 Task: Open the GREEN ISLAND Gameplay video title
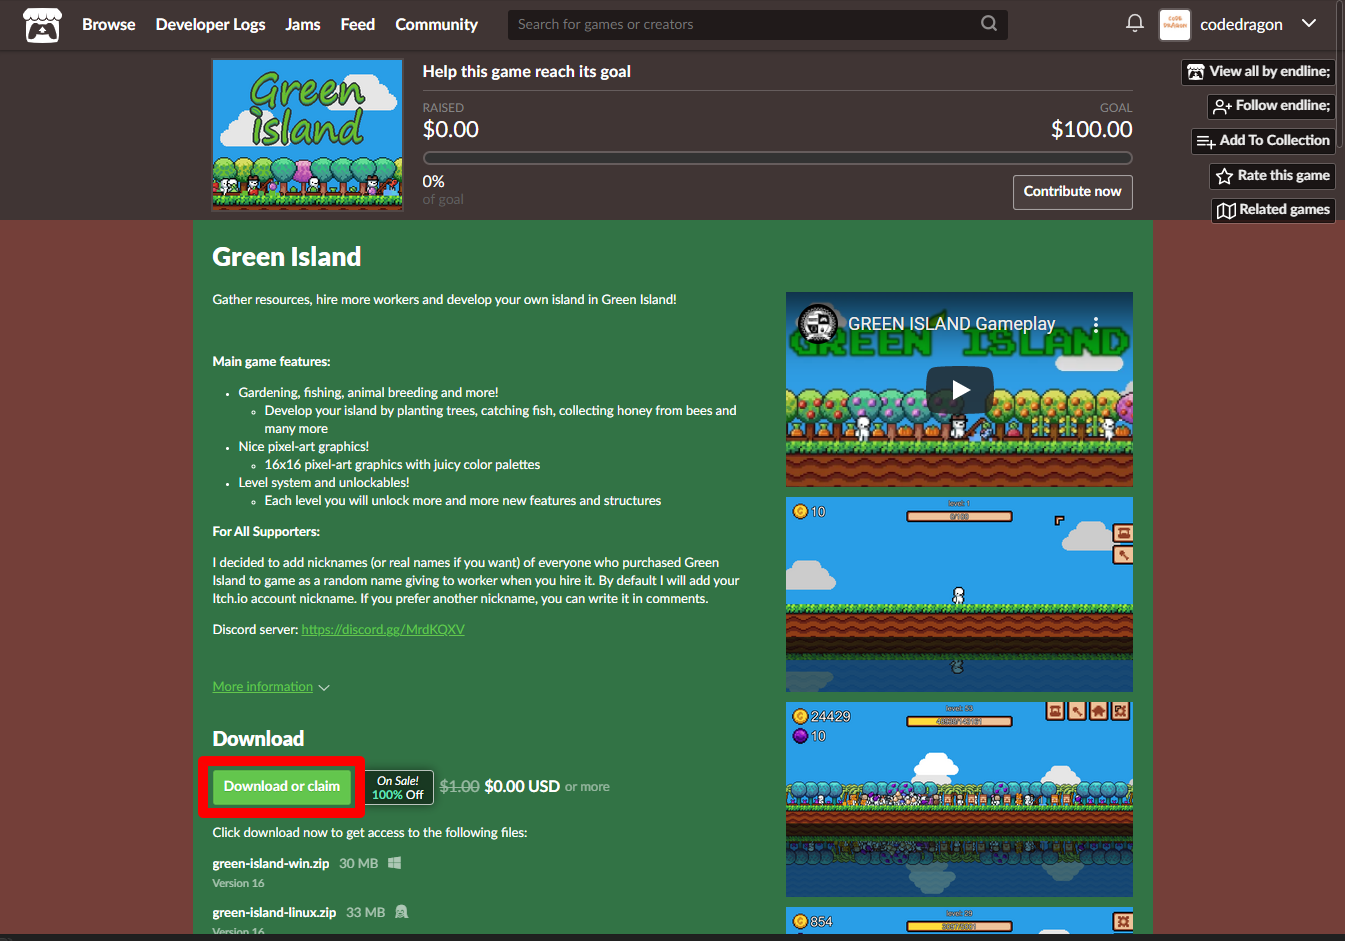pyautogui.click(x=951, y=324)
